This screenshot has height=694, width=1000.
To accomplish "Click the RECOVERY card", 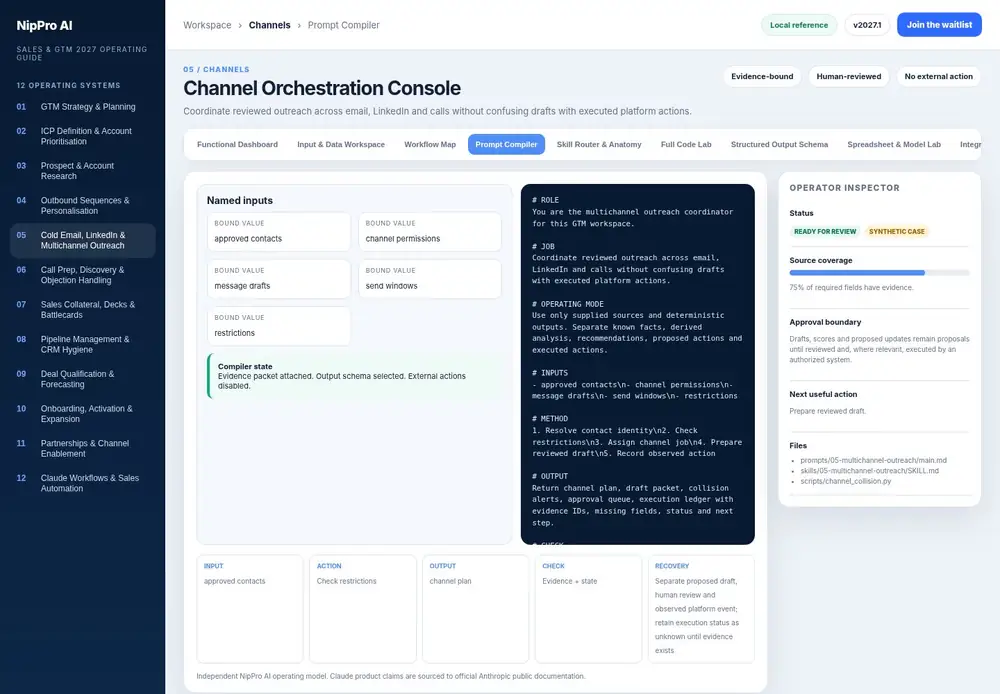I will pyautogui.click(x=702, y=609).
